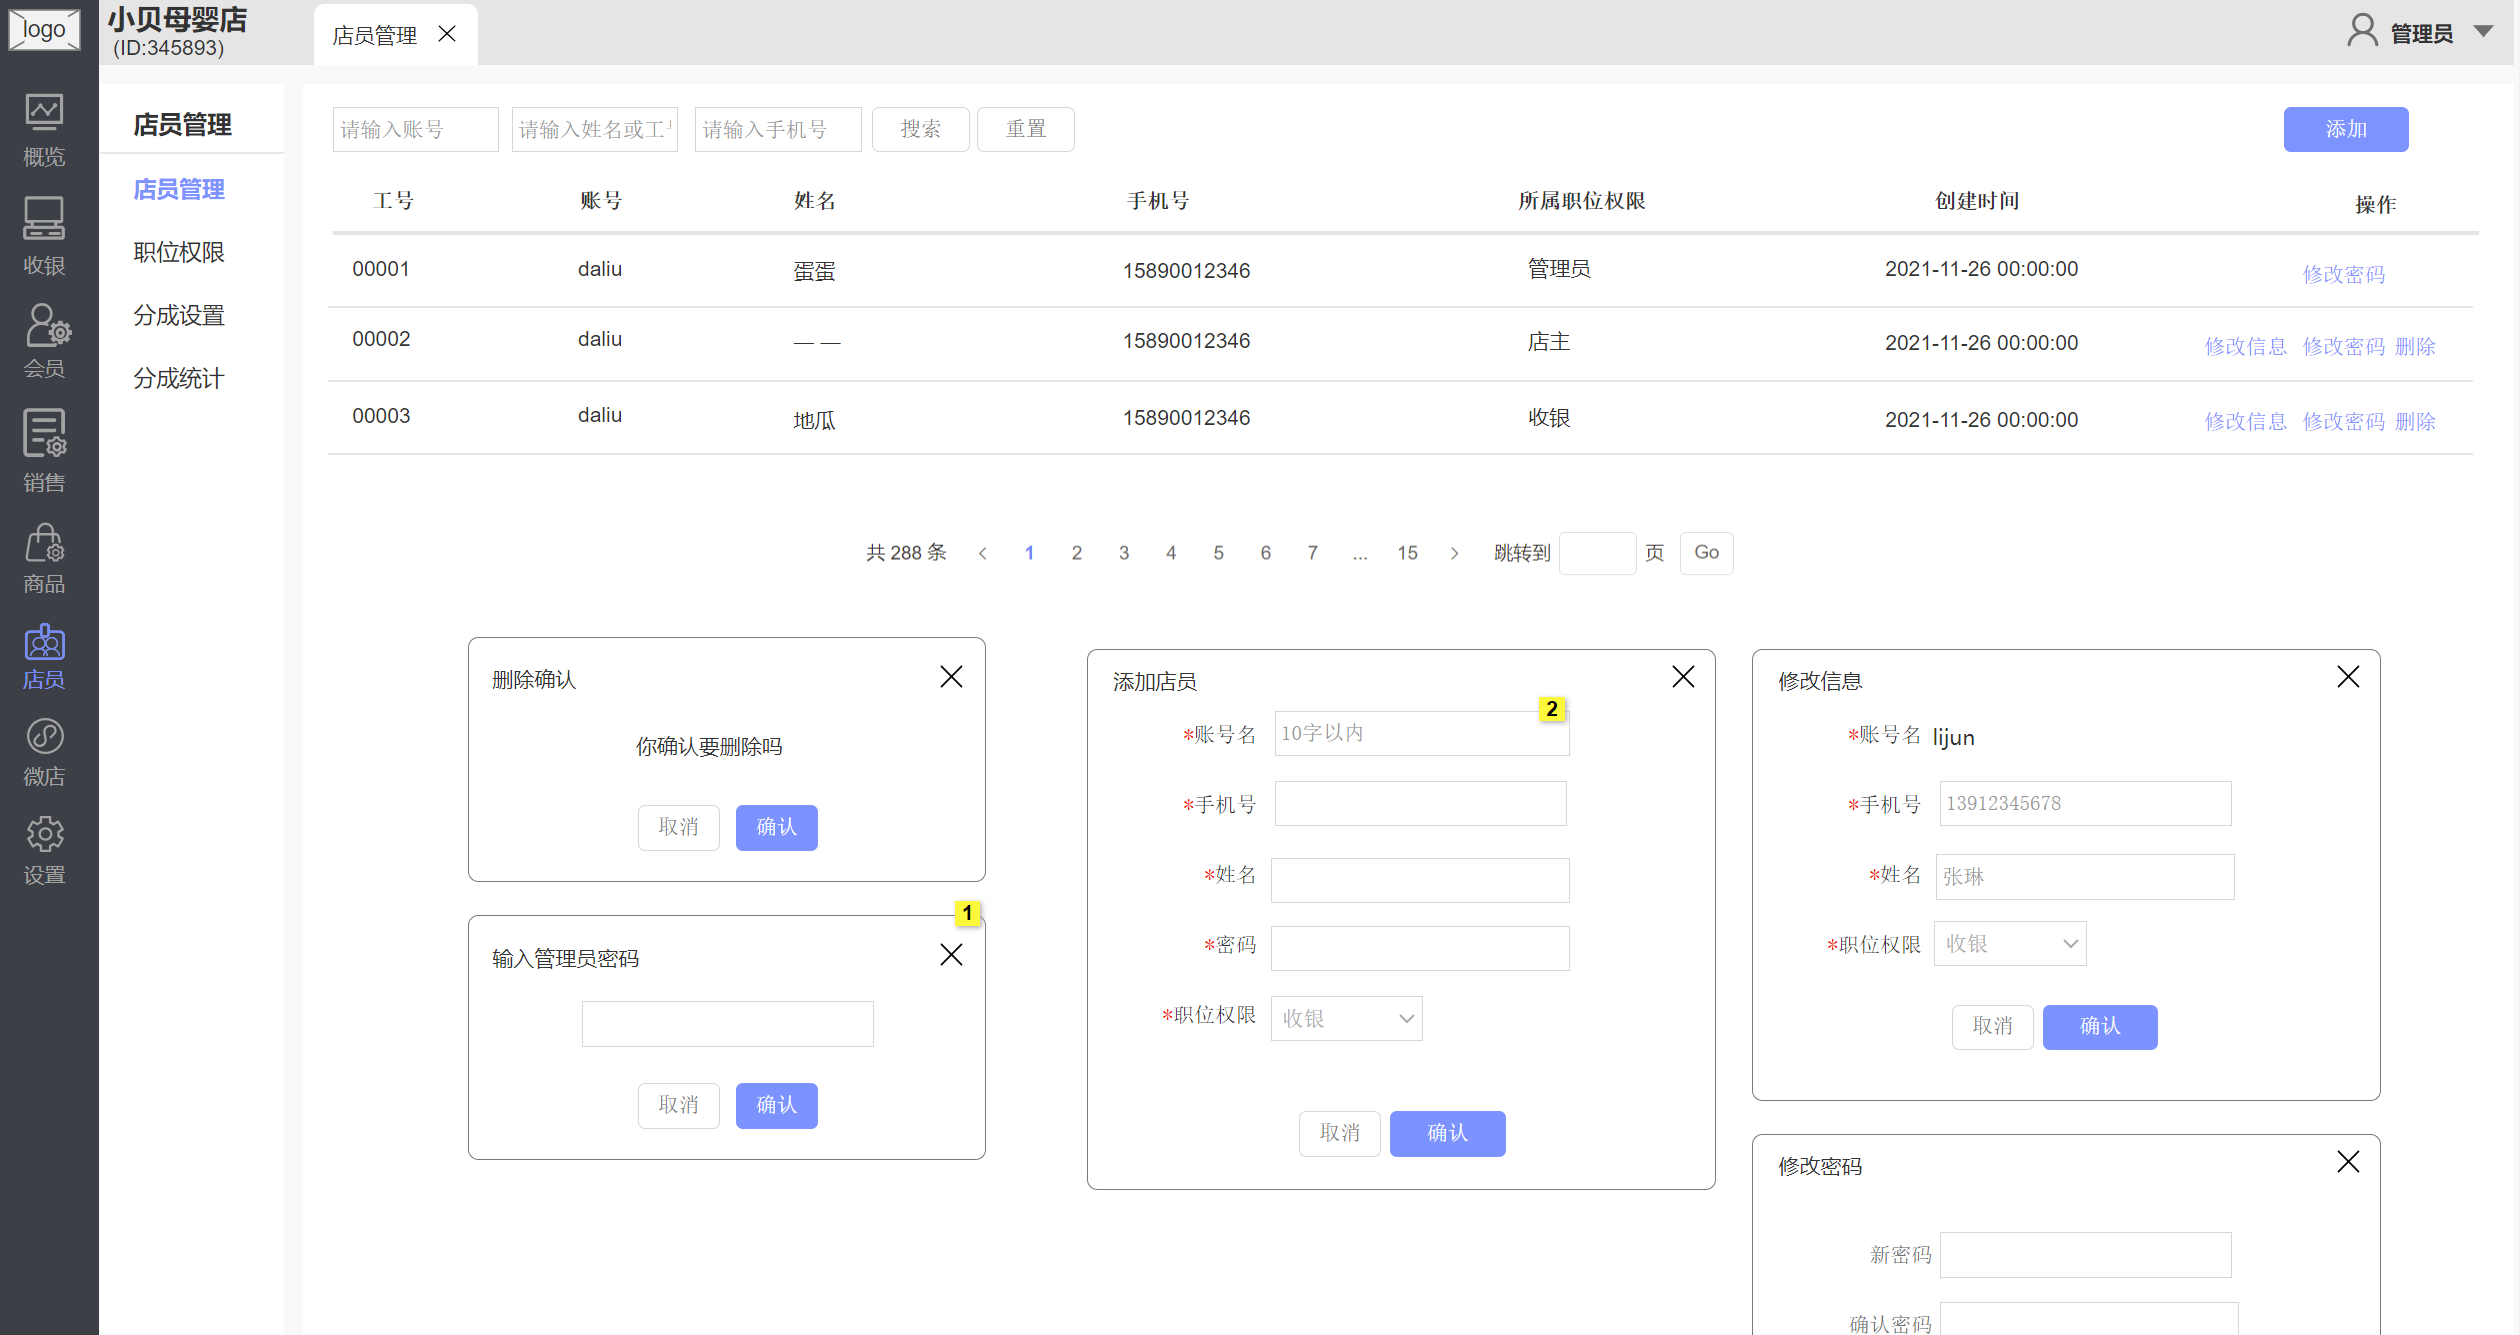Click 删除 link for employee 00003
Image resolution: width=2520 pixels, height=1335 pixels.
pos(2415,421)
